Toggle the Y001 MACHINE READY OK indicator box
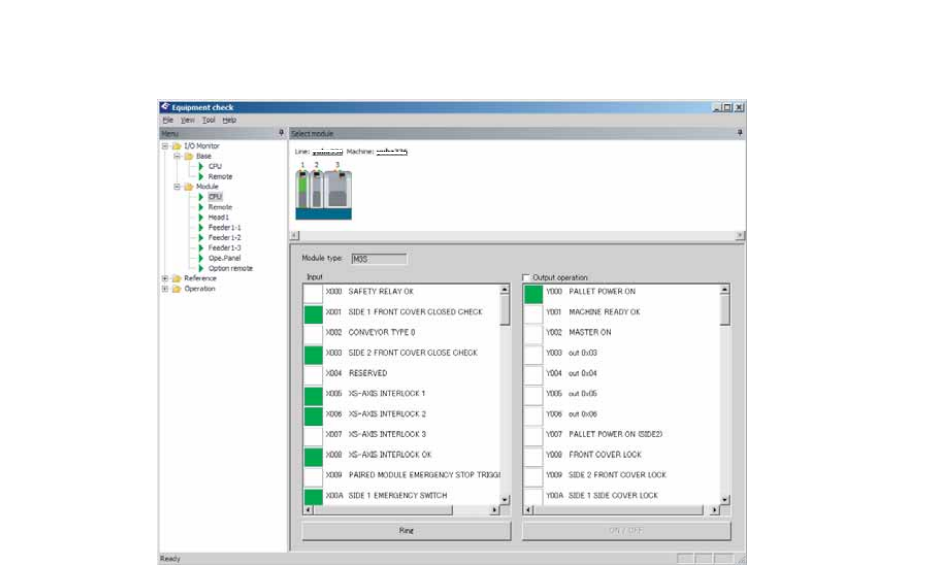The height and width of the screenshot is (581, 936). click(x=533, y=313)
